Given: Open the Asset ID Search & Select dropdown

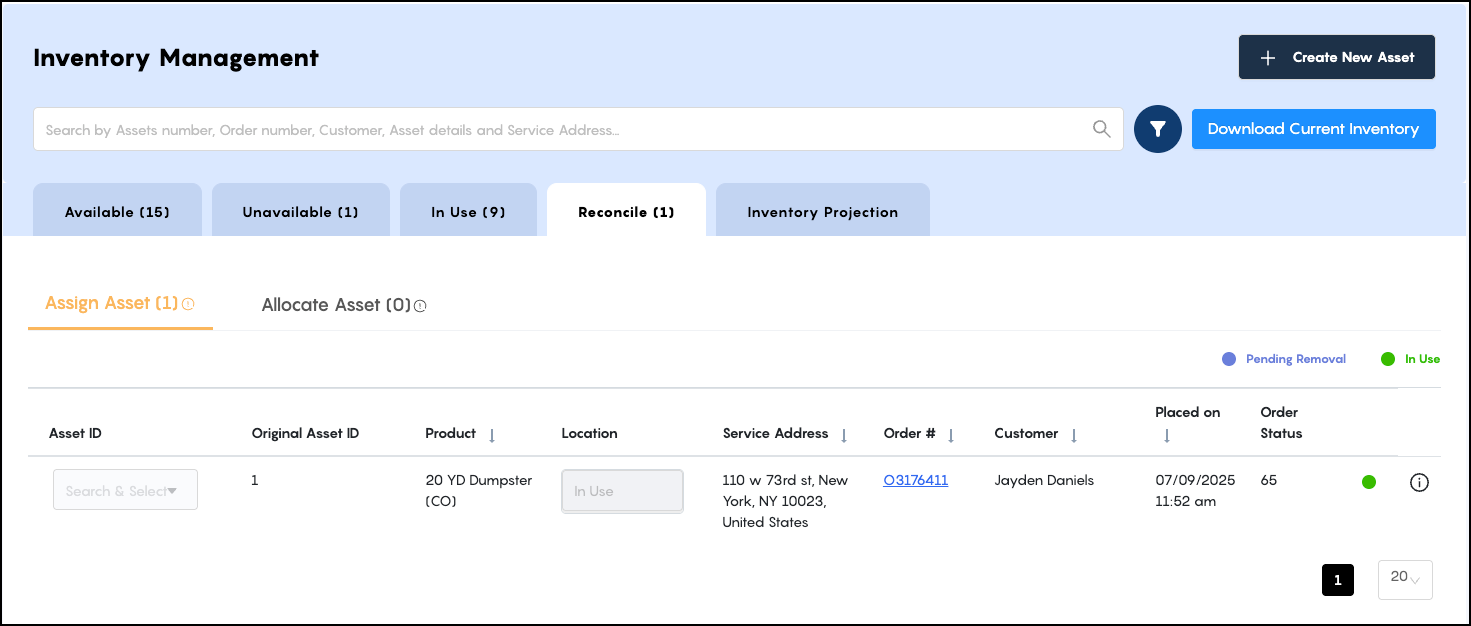Looking at the screenshot, I should pyautogui.click(x=125, y=489).
